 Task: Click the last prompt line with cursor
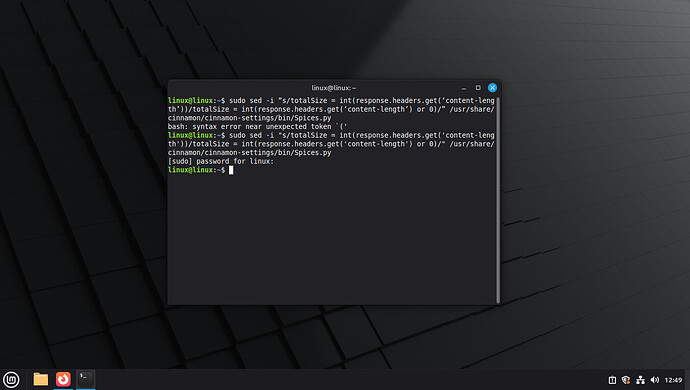pos(201,170)
